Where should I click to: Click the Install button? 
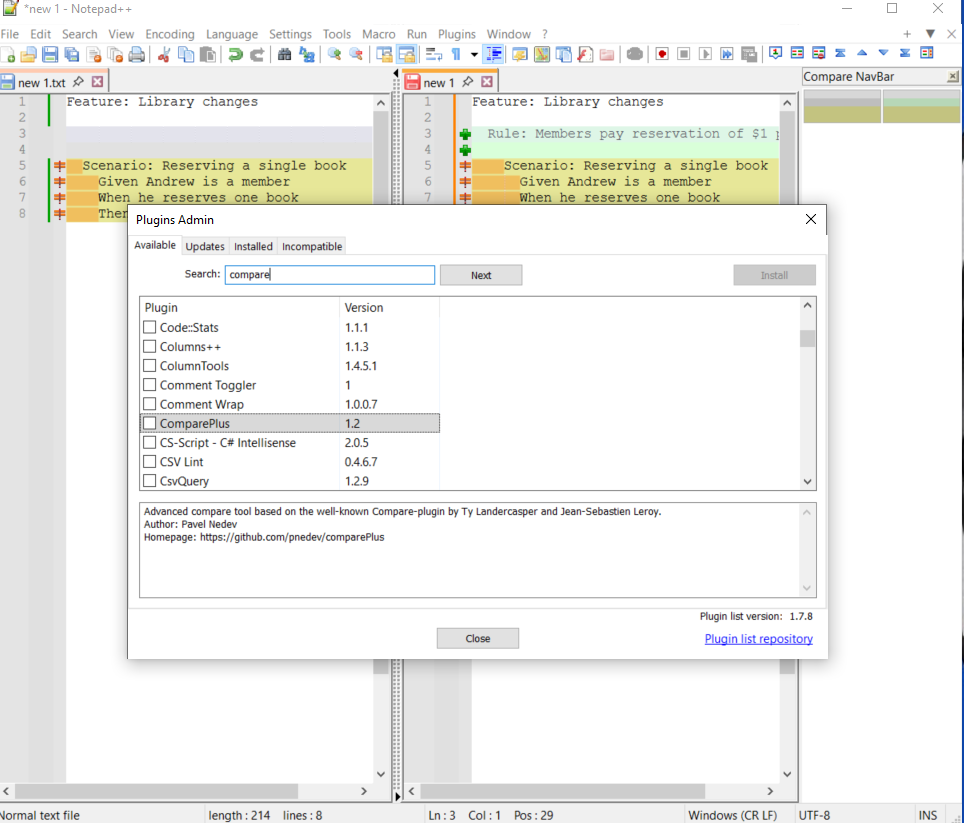774,275
